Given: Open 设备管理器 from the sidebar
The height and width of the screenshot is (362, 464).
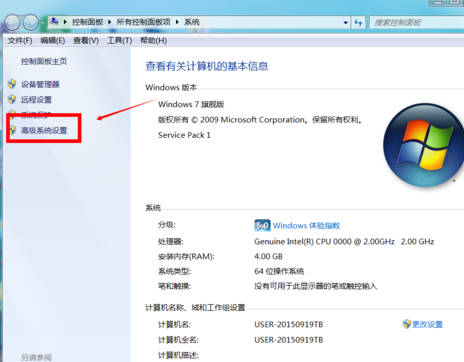Looking at the screenshot, I should 40,84.
